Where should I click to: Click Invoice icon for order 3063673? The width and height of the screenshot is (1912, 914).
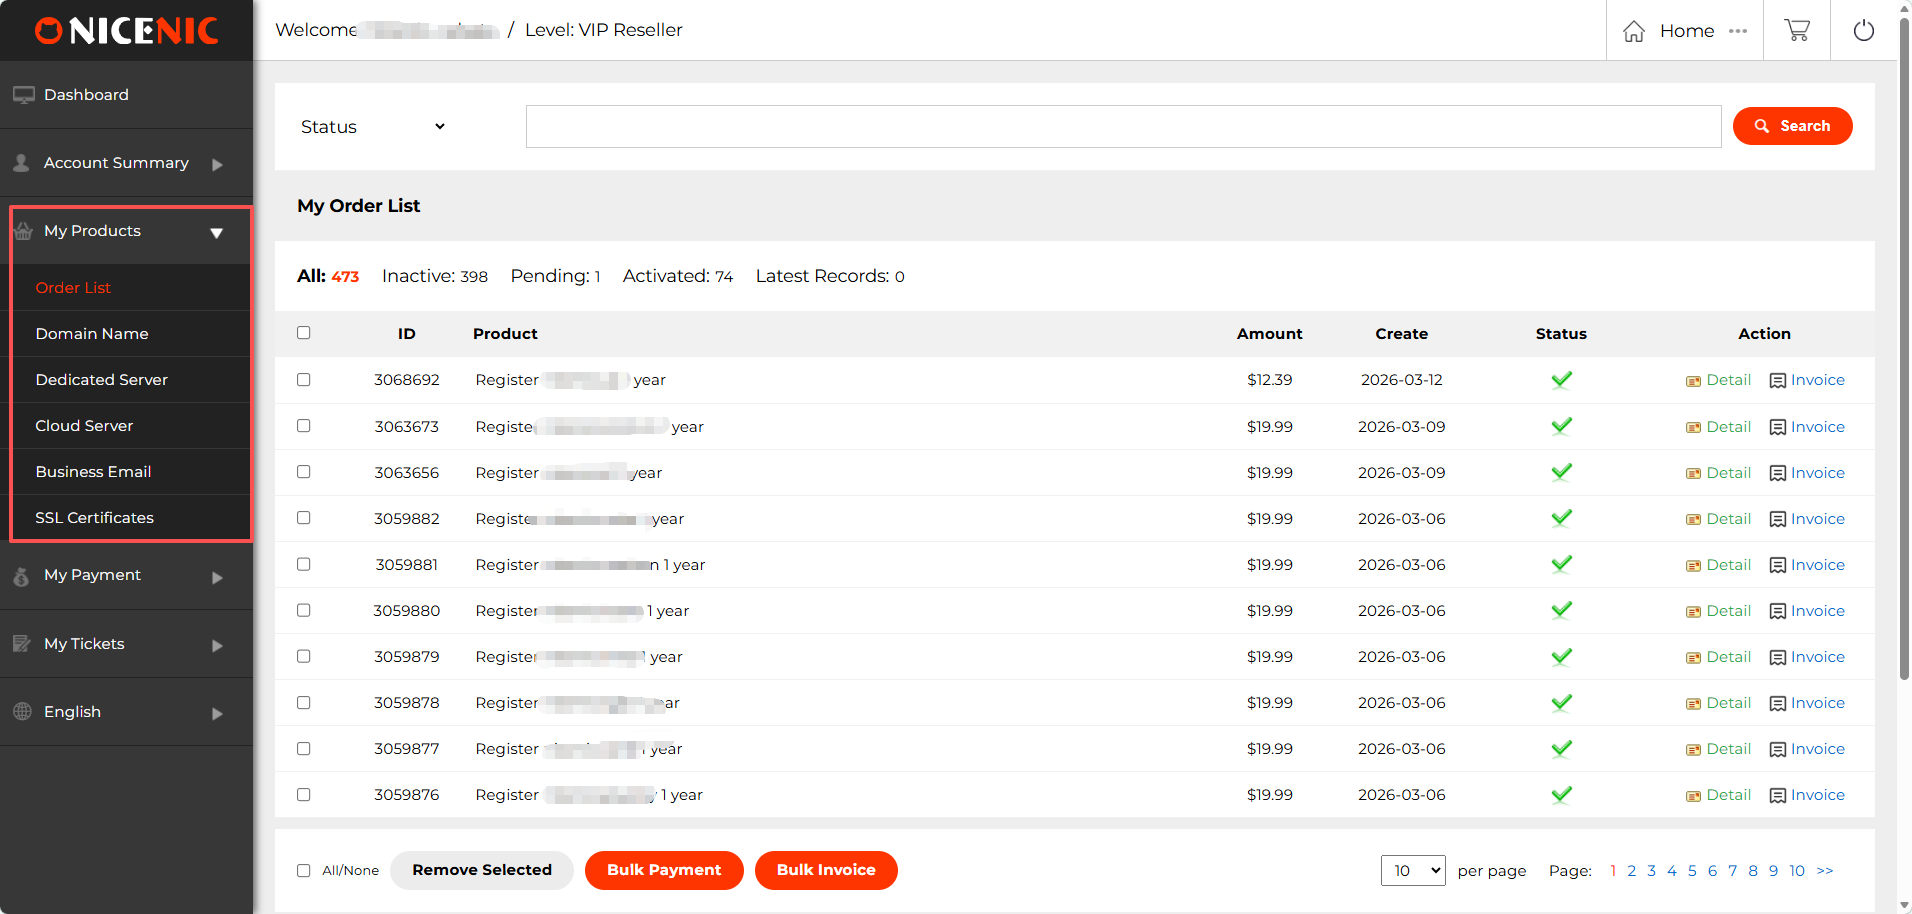pyautogui.click(x=1777, y=427)
